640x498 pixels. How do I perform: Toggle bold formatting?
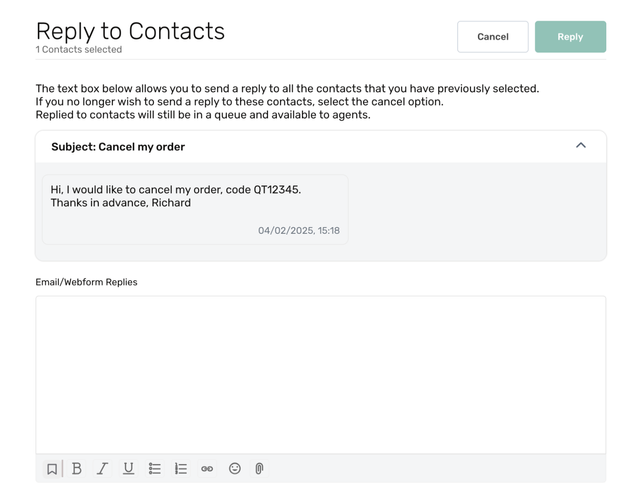tap(77, 469)
